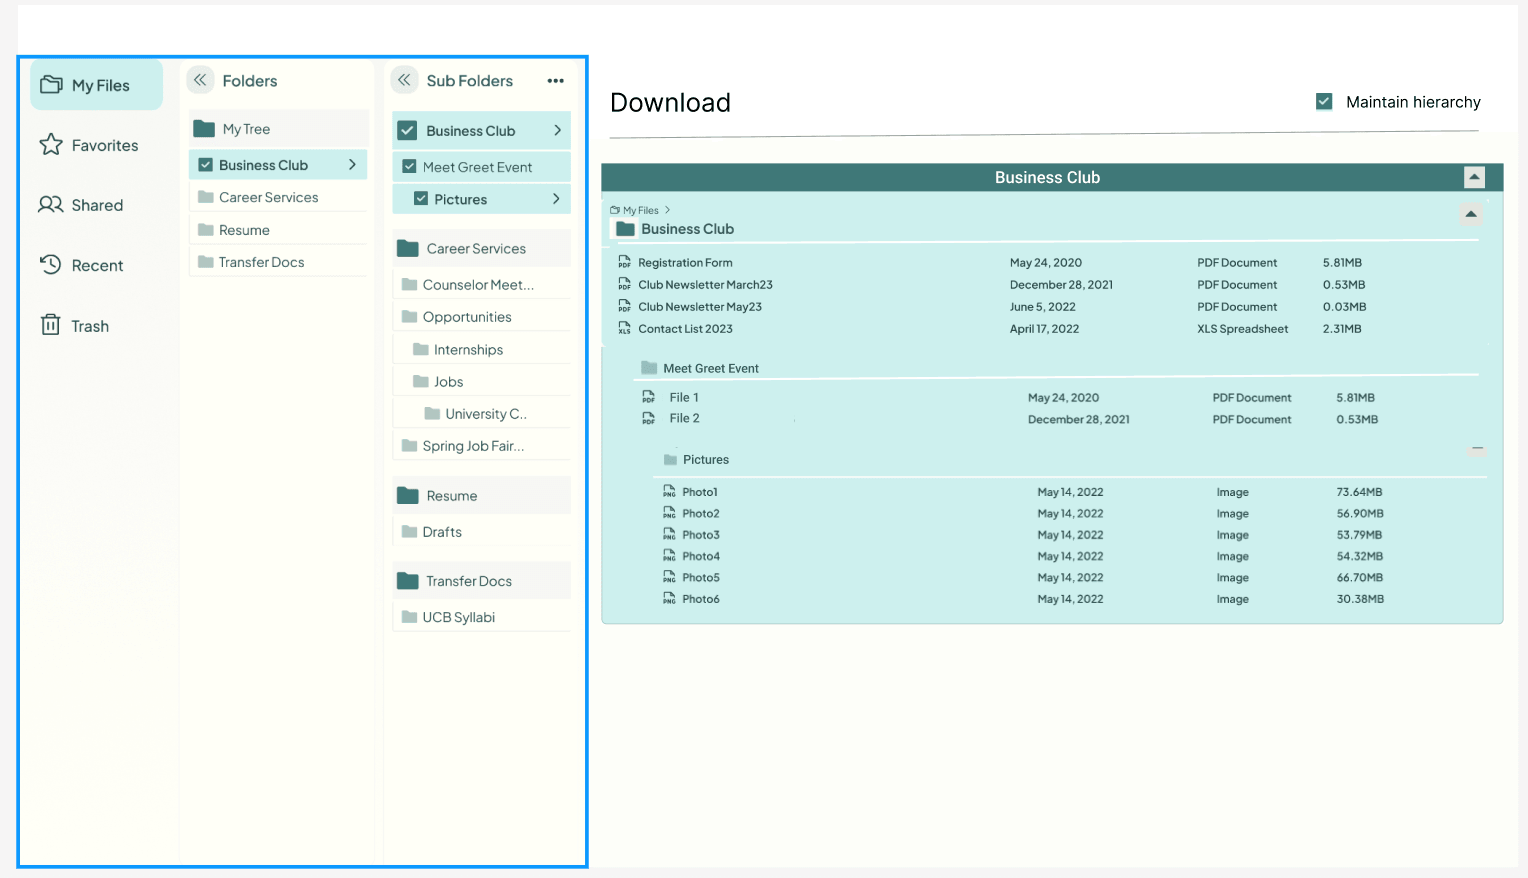The image size is (1528, 878).
Task: Collapse Business Club folder listing with round arrow
Action: coord(1471,214)
